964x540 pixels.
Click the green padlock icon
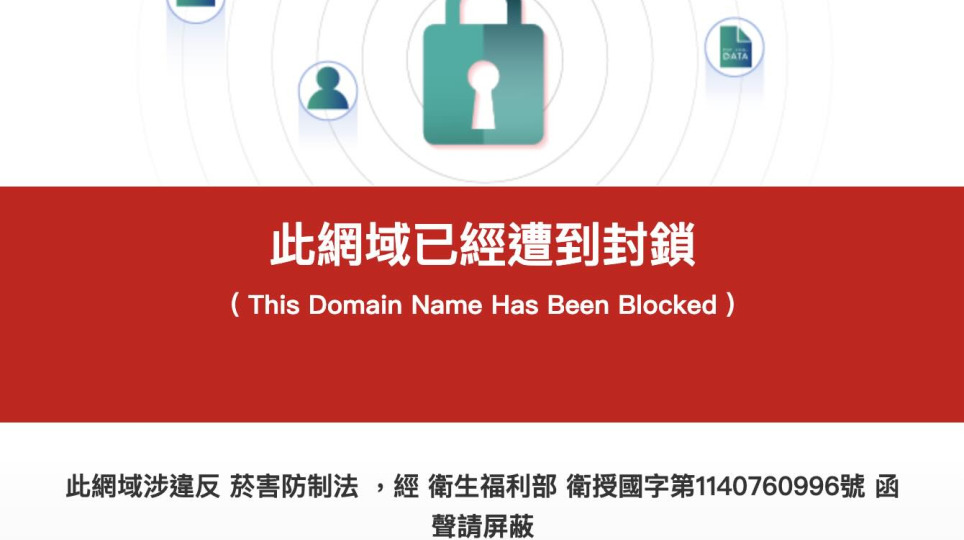coord(484,73)
